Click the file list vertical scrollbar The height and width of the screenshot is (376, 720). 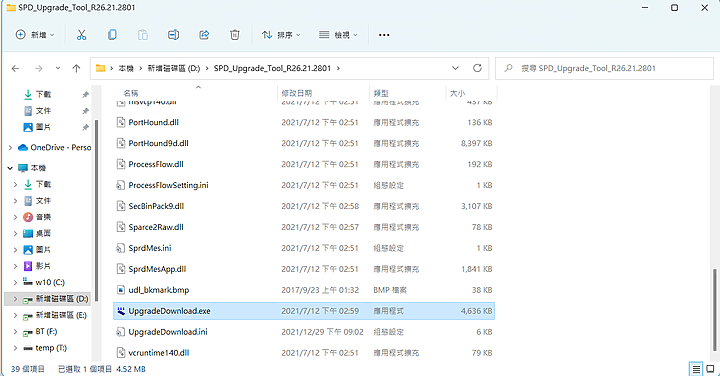click(x=714, y=310)
